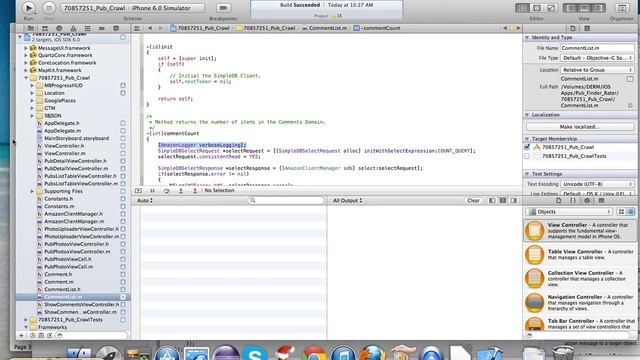Image resolution: width=640 pixels, height=360 pixels.
Task: Open the scheme selector 70857251_Pub_Crawl
Action: tap(94, 8)
